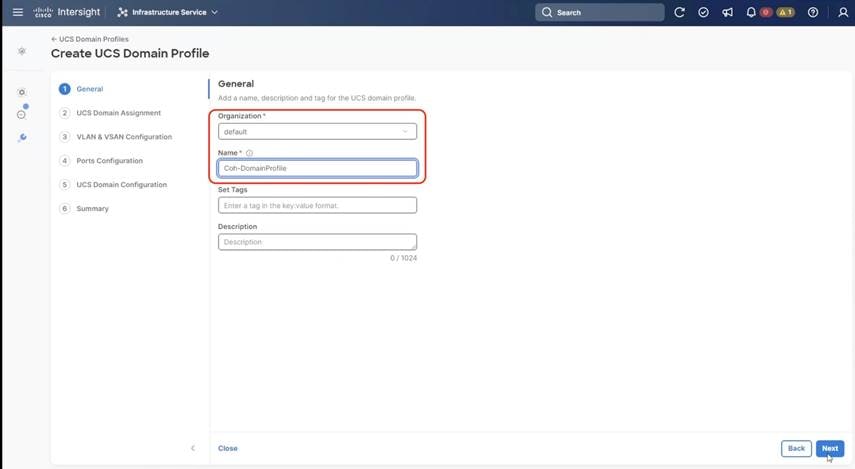Screen dimensions: 855x469
Task: Click the magnifier icon in Search
Action: [x=547, y=12]
